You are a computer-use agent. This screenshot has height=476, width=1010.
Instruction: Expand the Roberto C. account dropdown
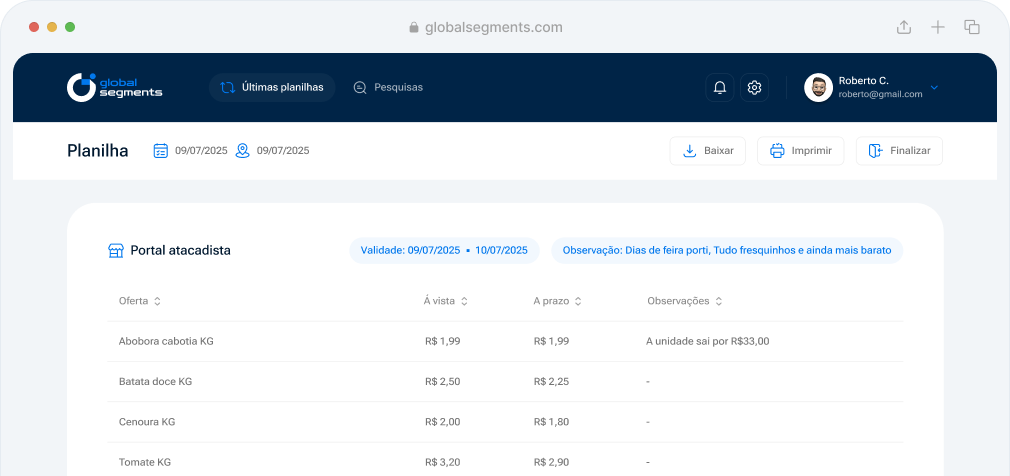(x=934, y=88)
